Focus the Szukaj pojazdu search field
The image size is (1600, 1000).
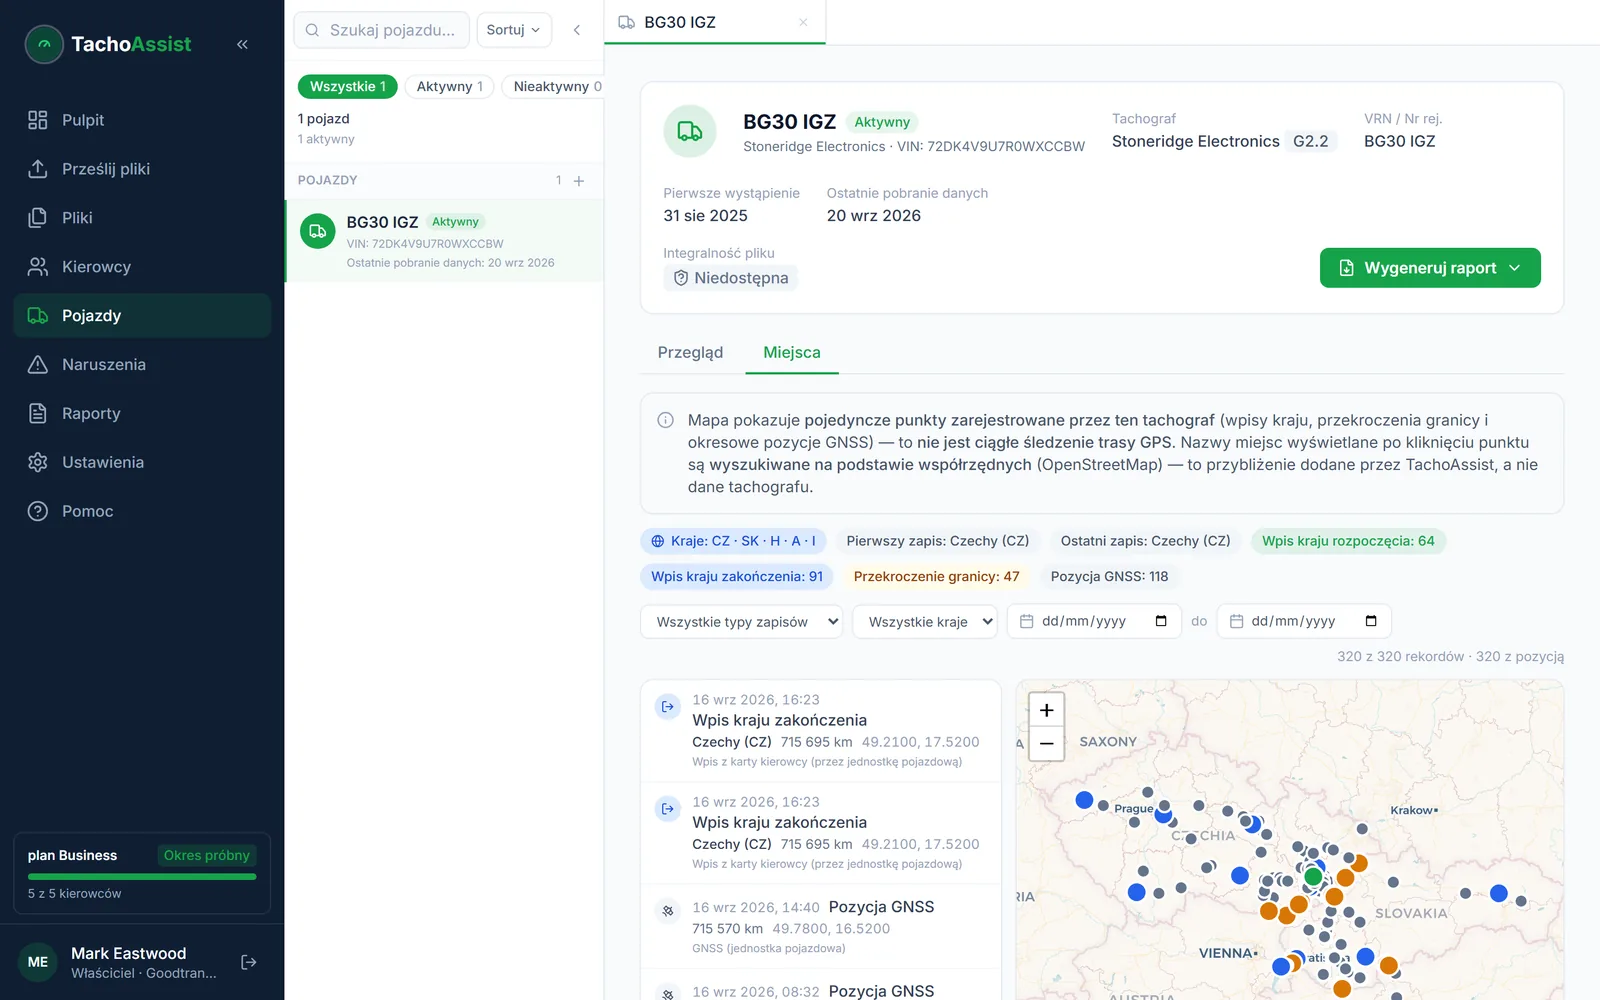point(381,30)
